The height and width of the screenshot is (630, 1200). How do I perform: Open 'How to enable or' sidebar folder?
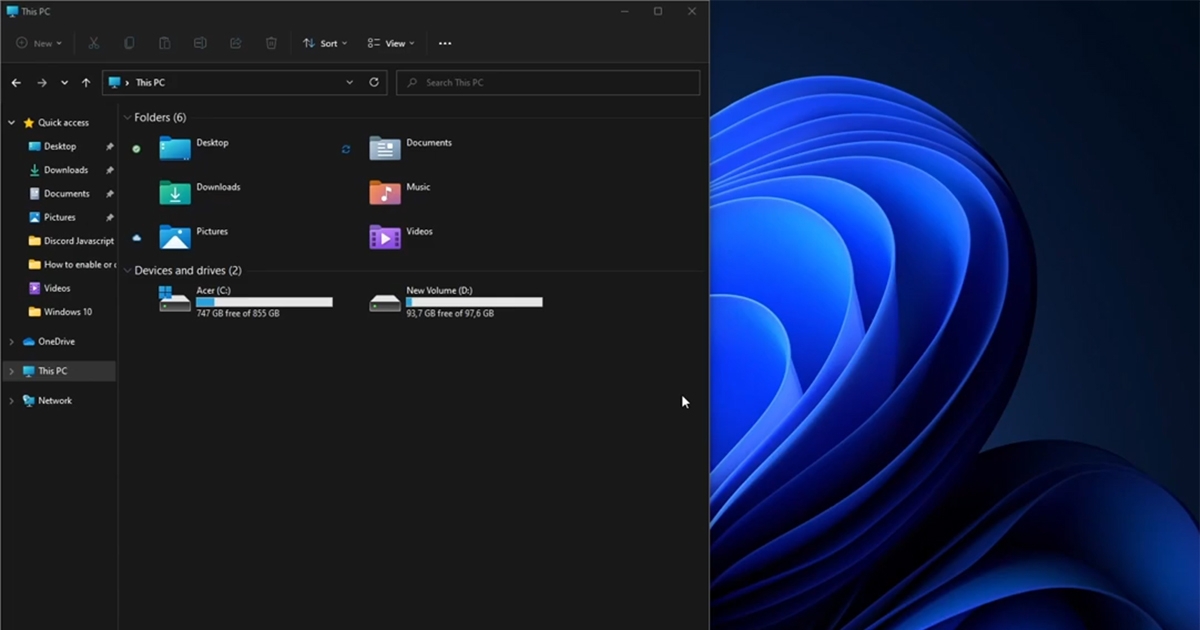(71, 265)
